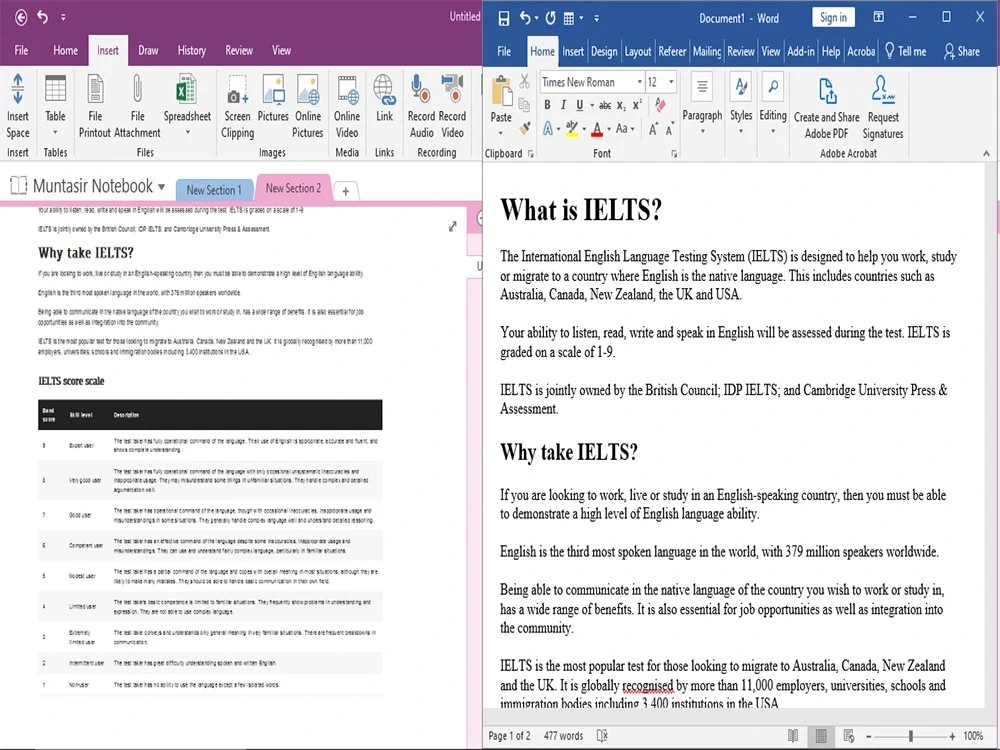Open the Times New Roman font dropdown
This screenshot has height=750, width=1000.
coord(640,82)
